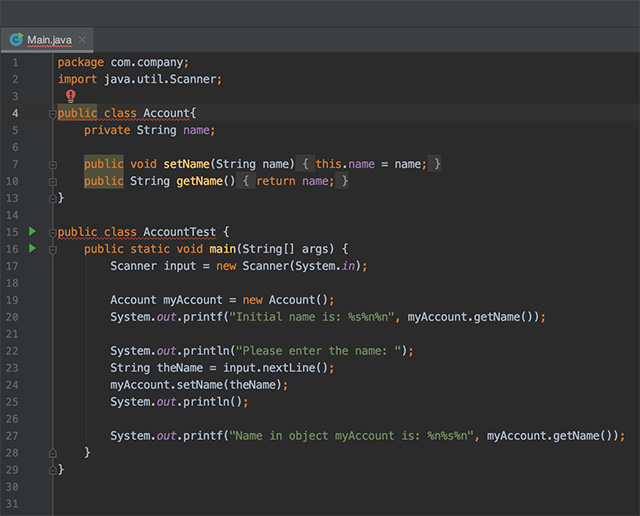This screenshot has height=516, width=640.
Task: Click line number 20 in gutter
Action: click(x=12, y=317)
